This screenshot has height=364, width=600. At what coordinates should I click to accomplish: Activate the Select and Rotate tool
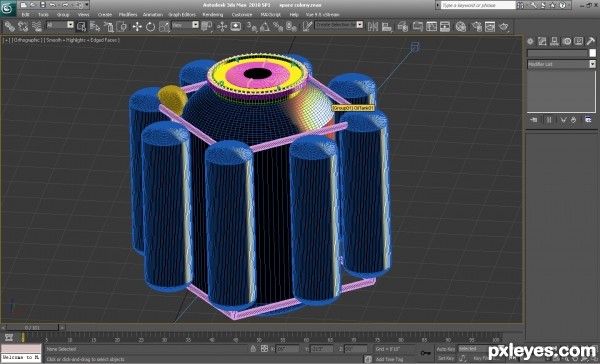pyautogui.click(x=150, y=26)
